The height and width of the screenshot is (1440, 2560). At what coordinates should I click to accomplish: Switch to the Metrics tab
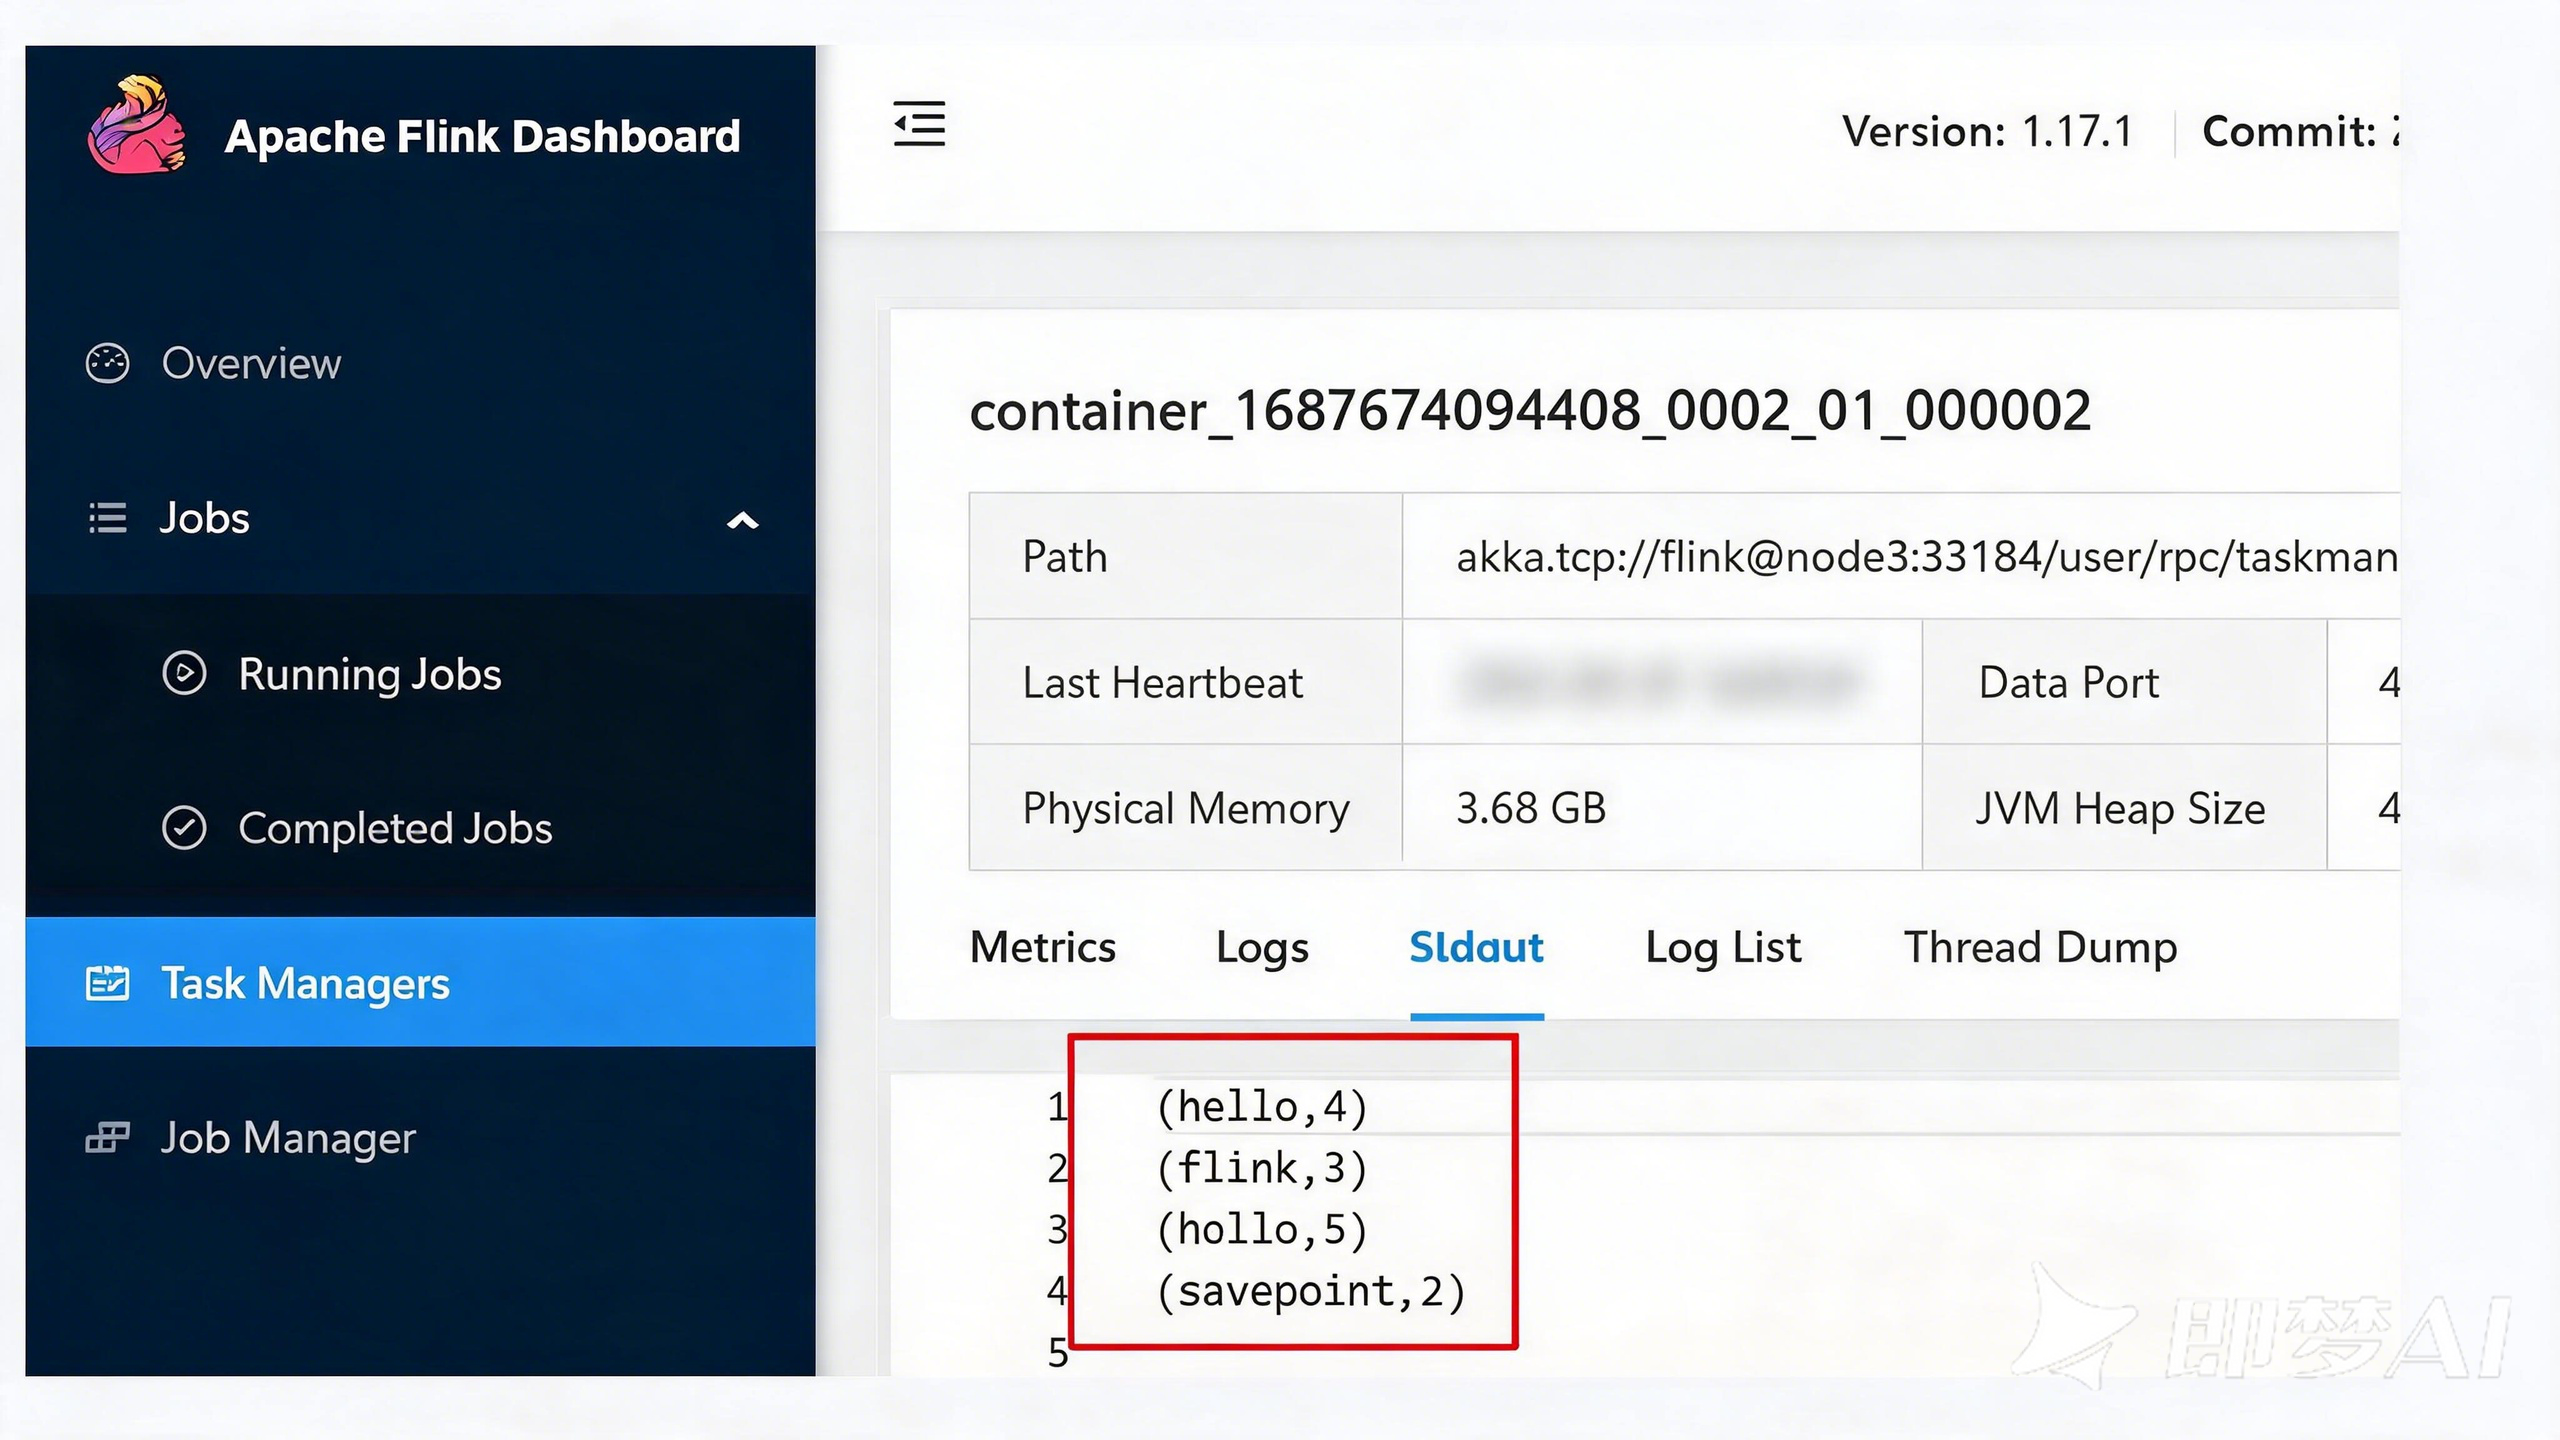coord(1043,947)
